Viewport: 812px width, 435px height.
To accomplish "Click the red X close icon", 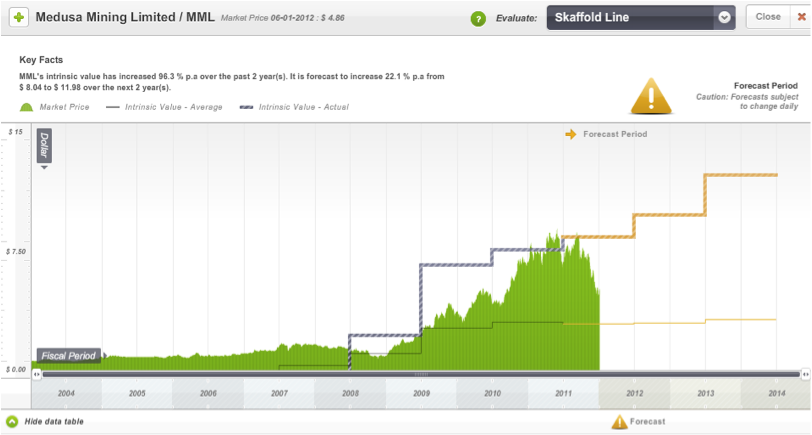I will [x=801, y=17].
